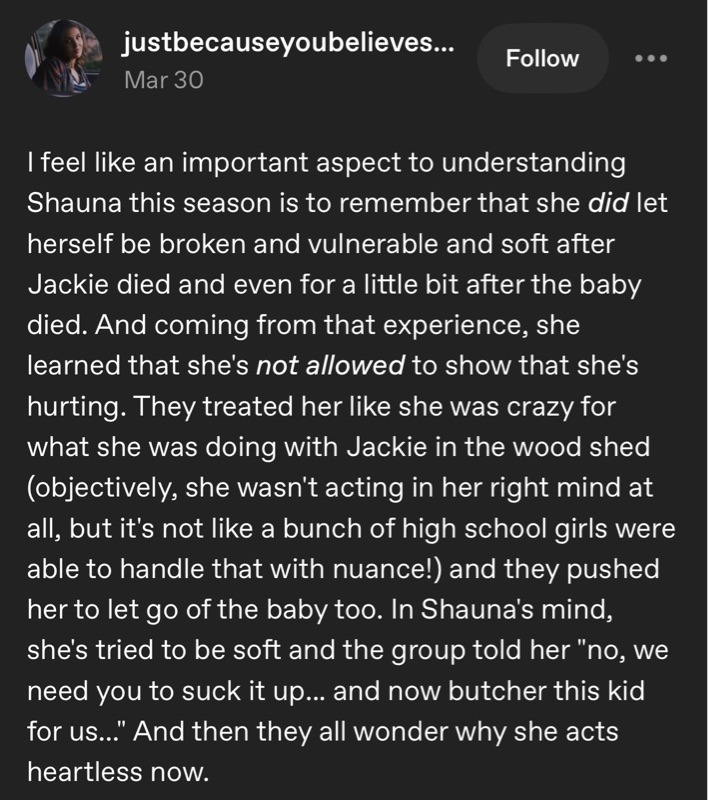Click the italic word "did" in the post
The image size is (708, 800).
(x=608, y=203)
